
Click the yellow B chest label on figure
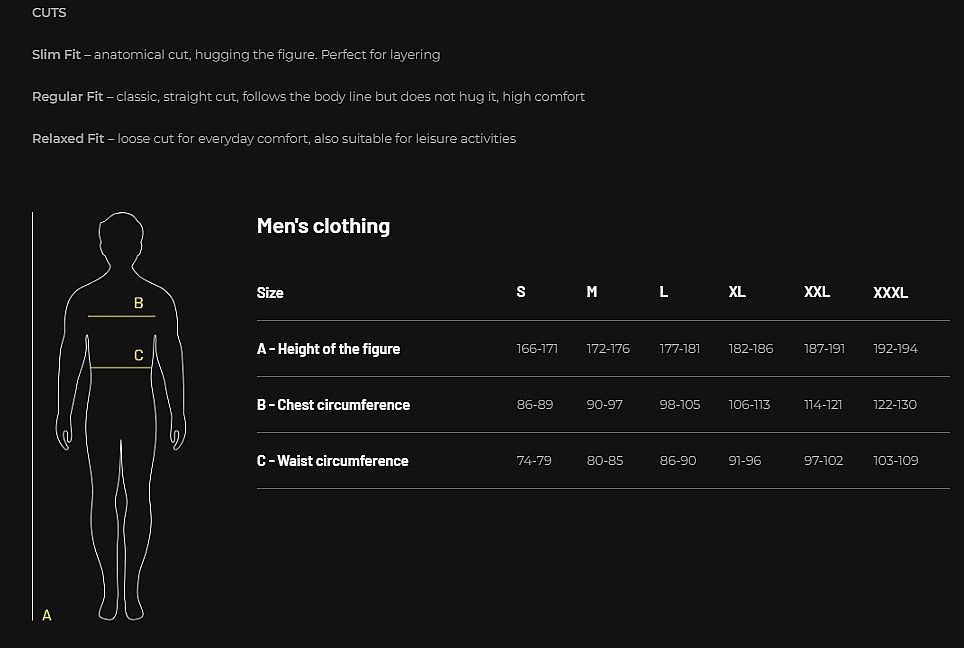pos(139,303)
